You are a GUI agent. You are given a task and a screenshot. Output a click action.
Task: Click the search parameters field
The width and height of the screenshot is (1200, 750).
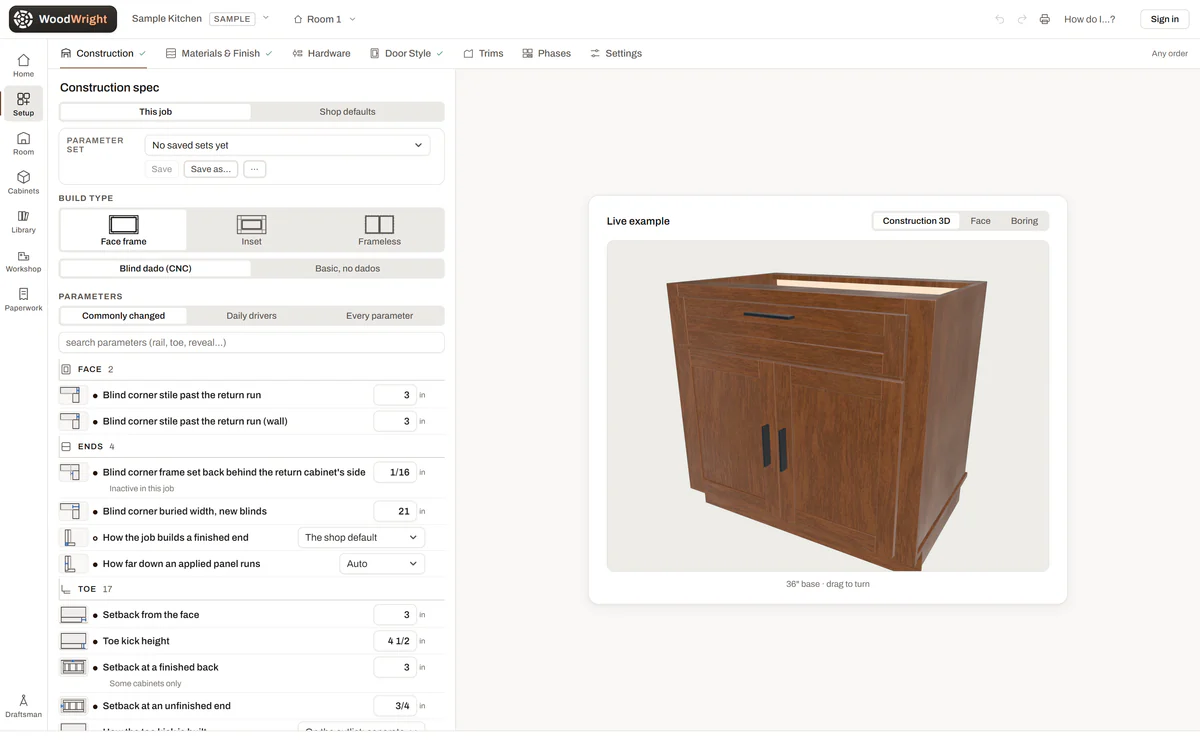coord(251,343)
